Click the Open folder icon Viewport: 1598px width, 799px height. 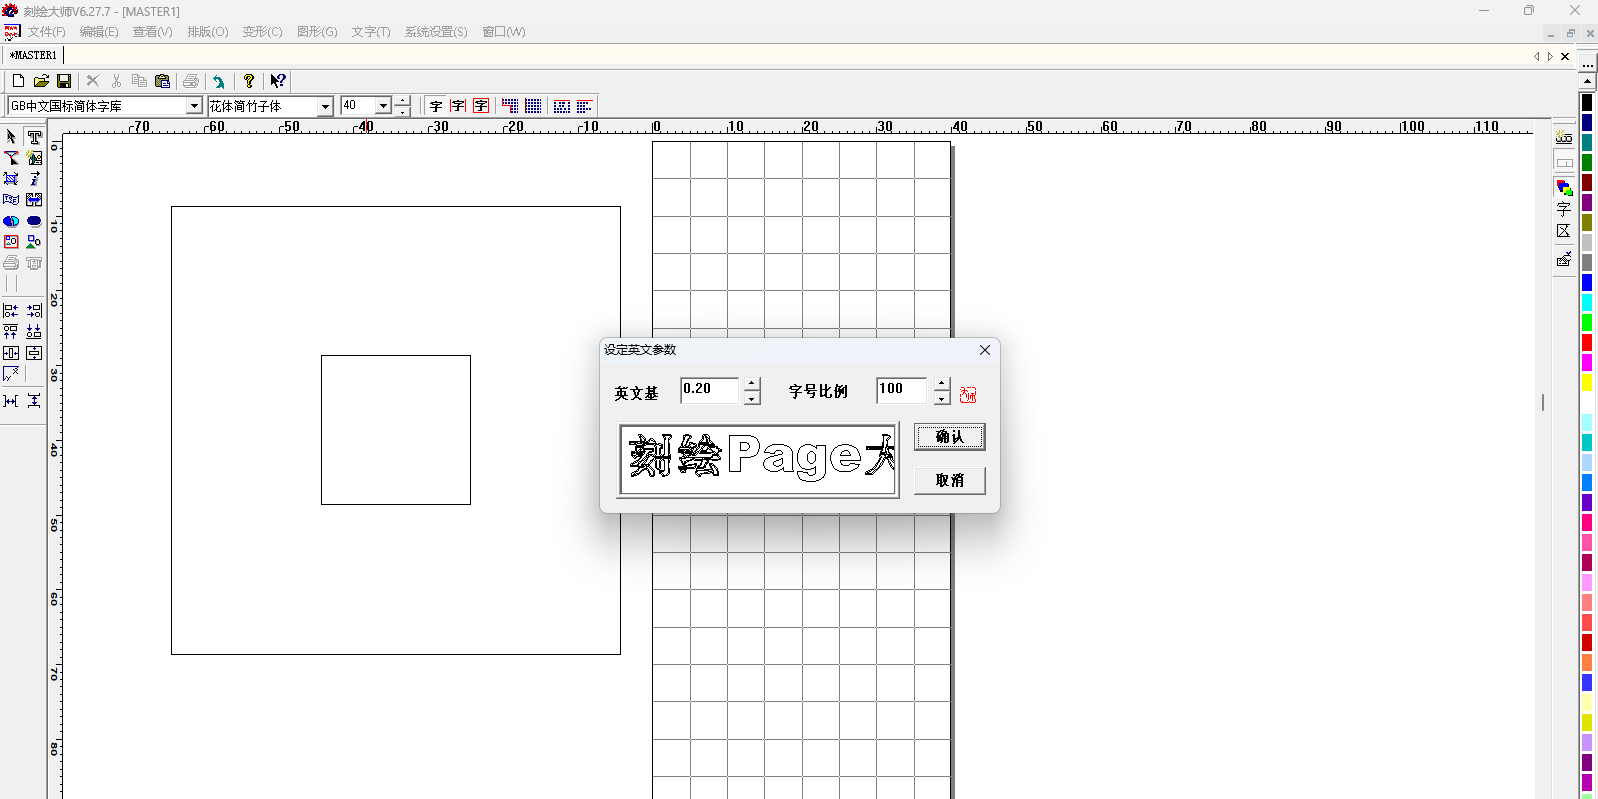click(x=41, y=81)
